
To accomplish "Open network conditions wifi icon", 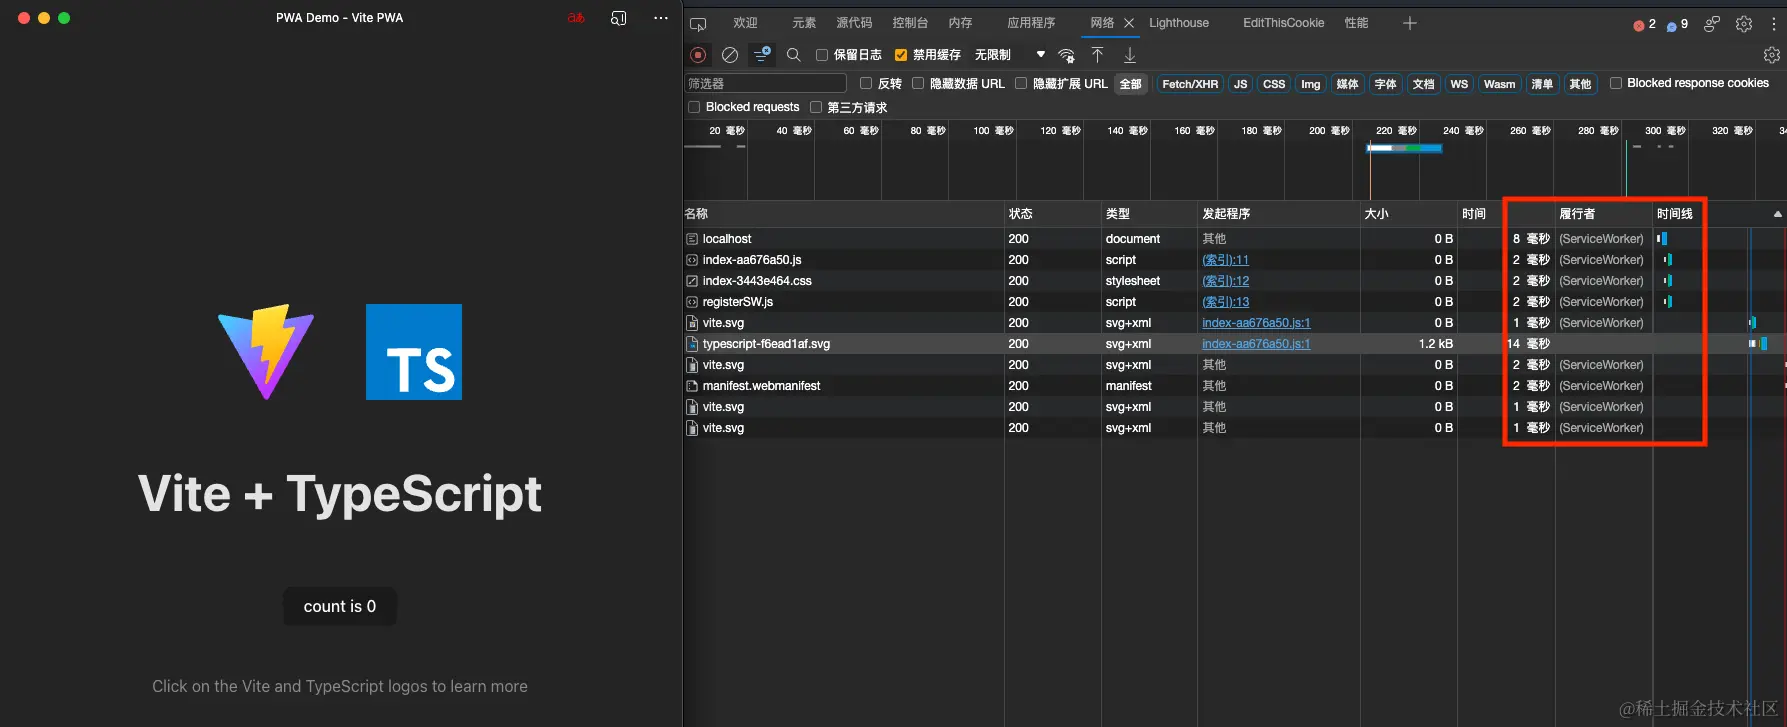I will pyautogui.click(x=1067, y=55).
